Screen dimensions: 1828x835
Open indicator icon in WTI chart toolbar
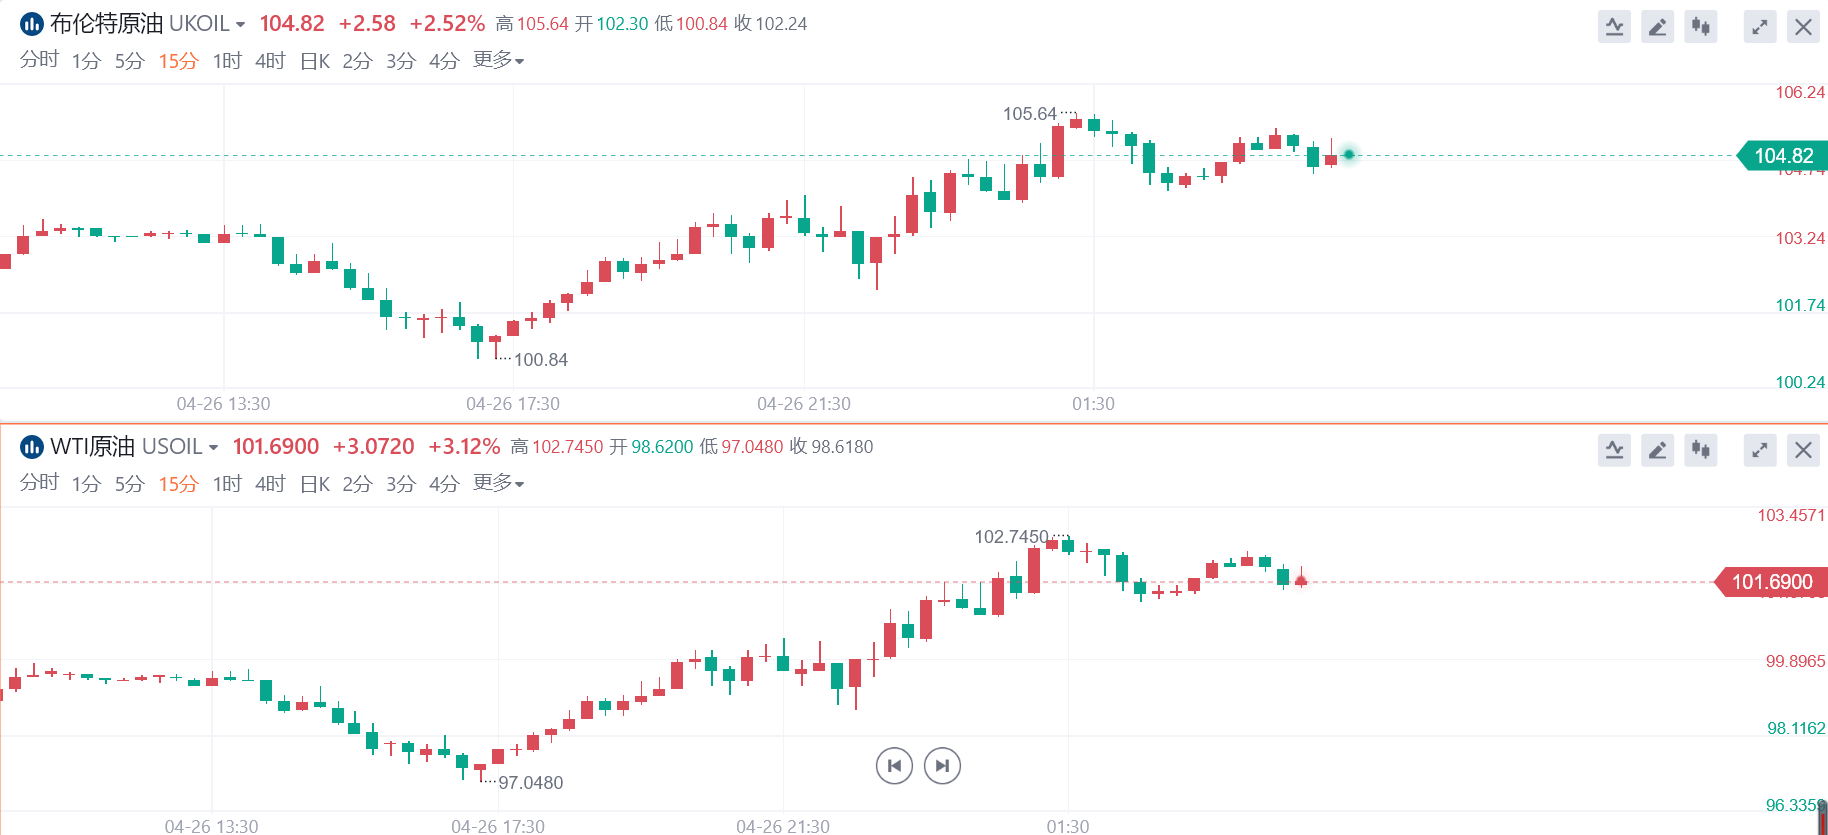1614,450
